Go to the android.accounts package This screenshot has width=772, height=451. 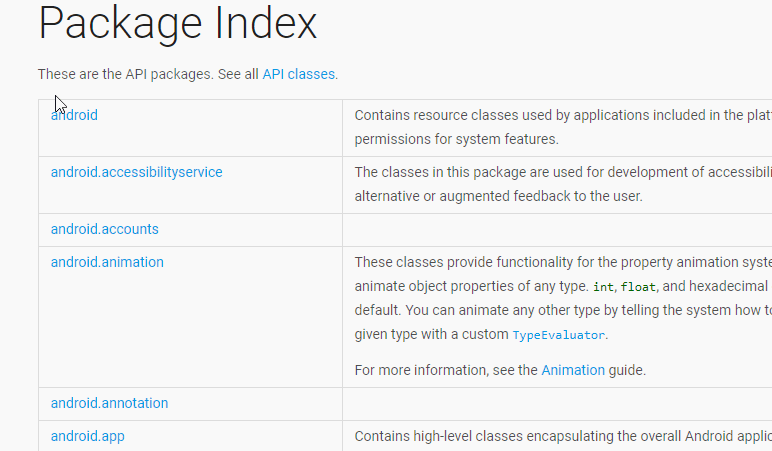click(x=104, y=229)
